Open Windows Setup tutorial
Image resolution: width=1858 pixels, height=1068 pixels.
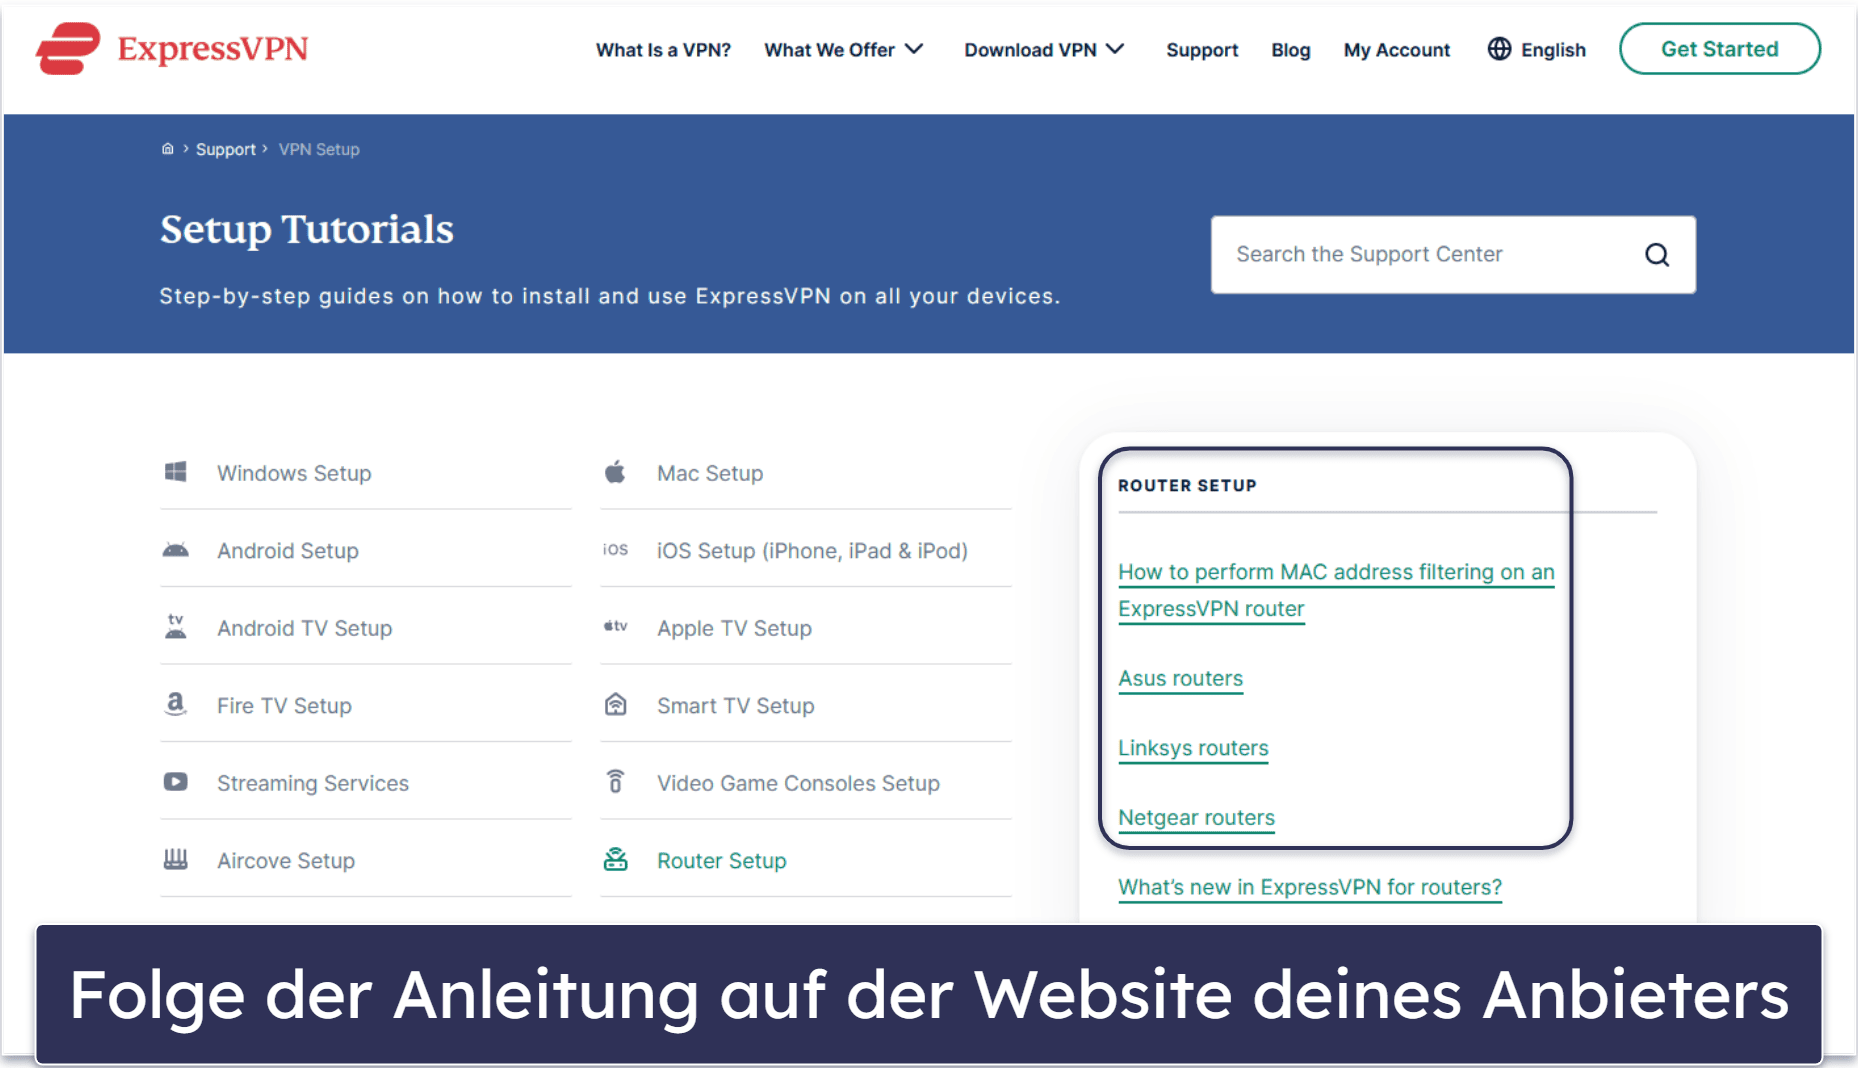[x=294, y=473]
